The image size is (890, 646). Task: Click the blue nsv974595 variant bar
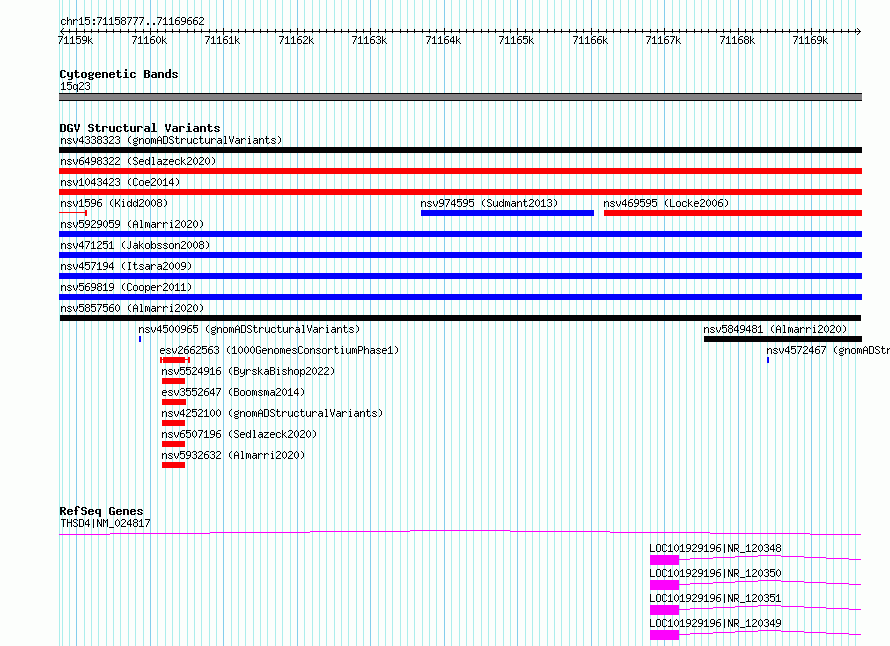tap(507, 213)
